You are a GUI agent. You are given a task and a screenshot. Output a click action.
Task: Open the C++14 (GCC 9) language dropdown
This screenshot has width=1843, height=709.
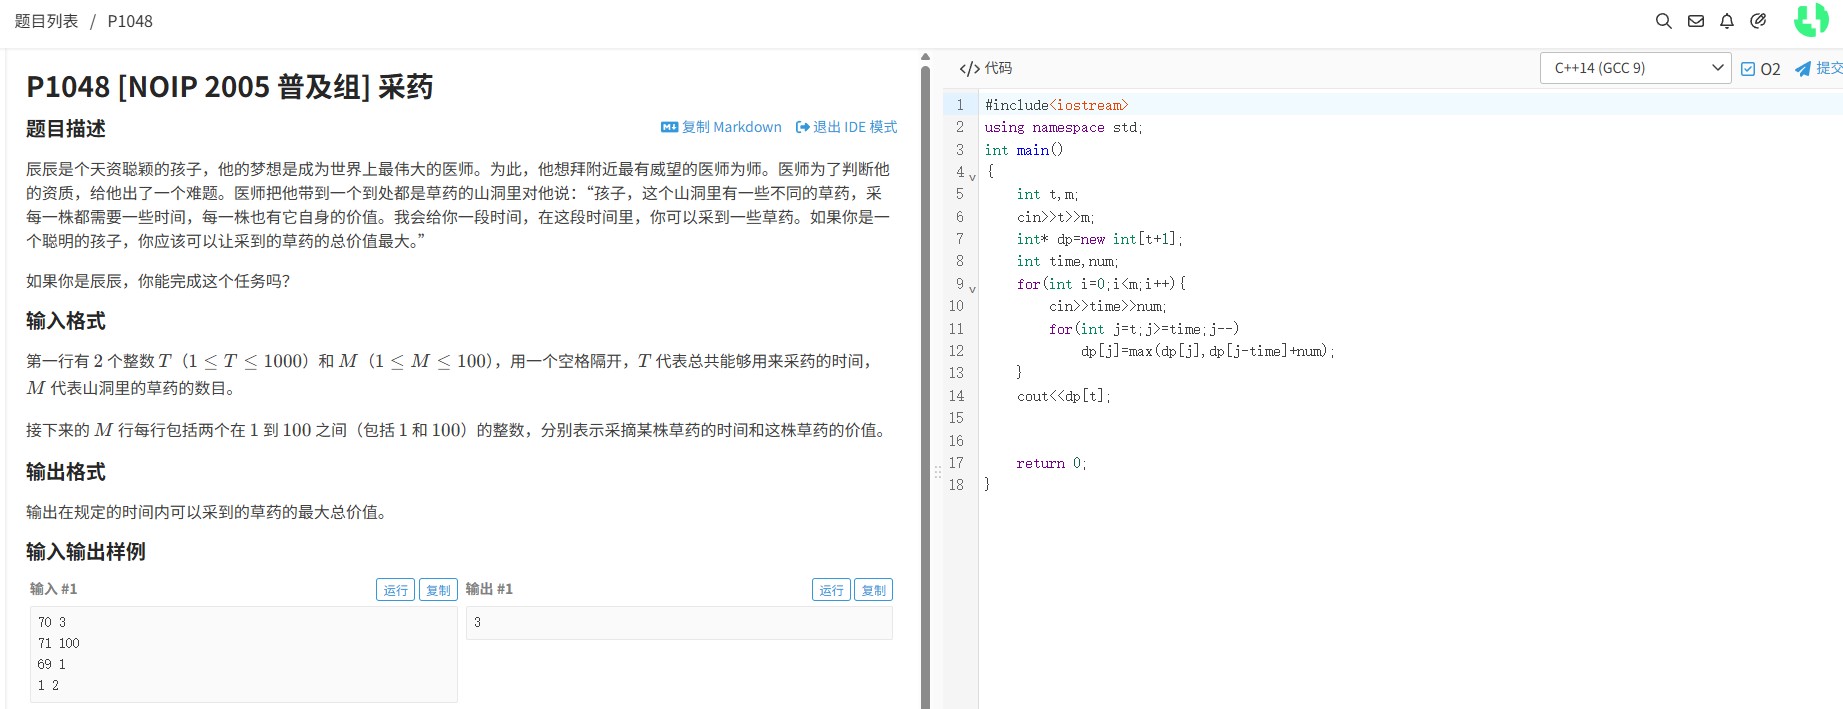(x=1635, y=68)
